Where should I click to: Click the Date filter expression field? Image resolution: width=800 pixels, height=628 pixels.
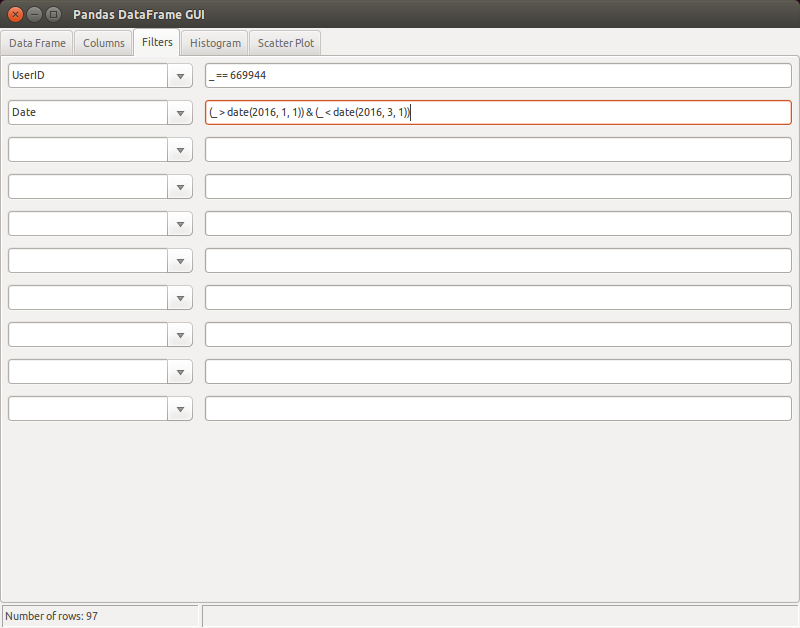[498, 113]
